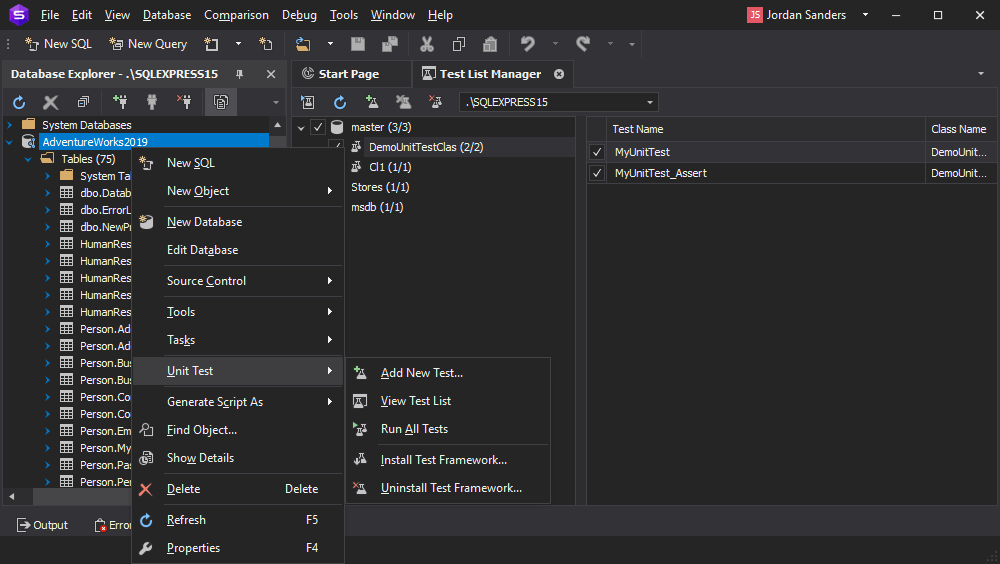
Task: Choose Properties from the context menu
Action: click(238, 547)
